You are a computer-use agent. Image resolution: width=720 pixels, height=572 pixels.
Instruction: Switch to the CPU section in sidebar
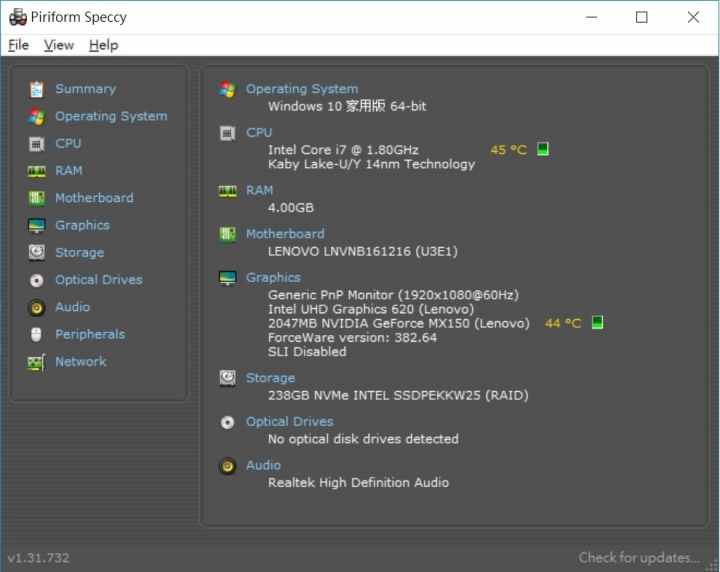tap(68, 143)
